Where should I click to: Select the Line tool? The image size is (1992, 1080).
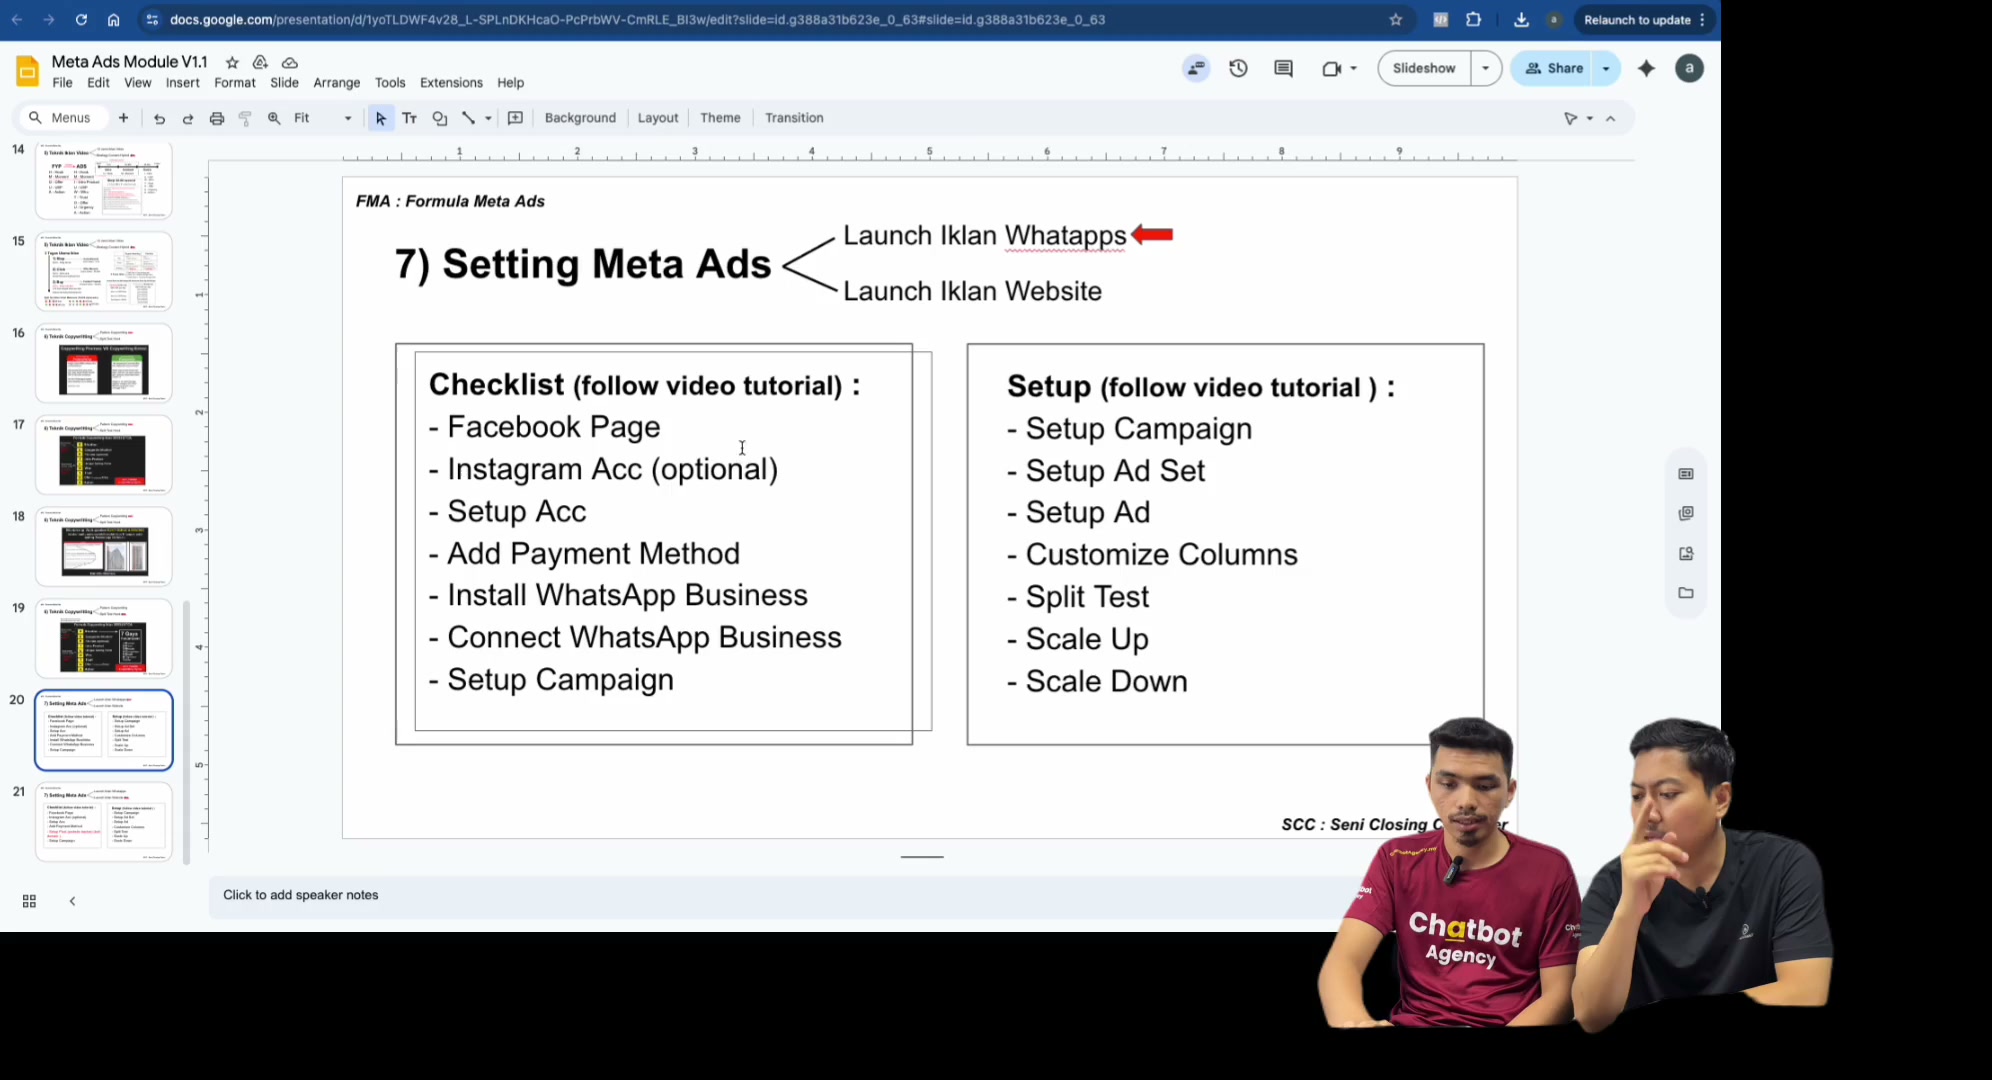[468, 118]
